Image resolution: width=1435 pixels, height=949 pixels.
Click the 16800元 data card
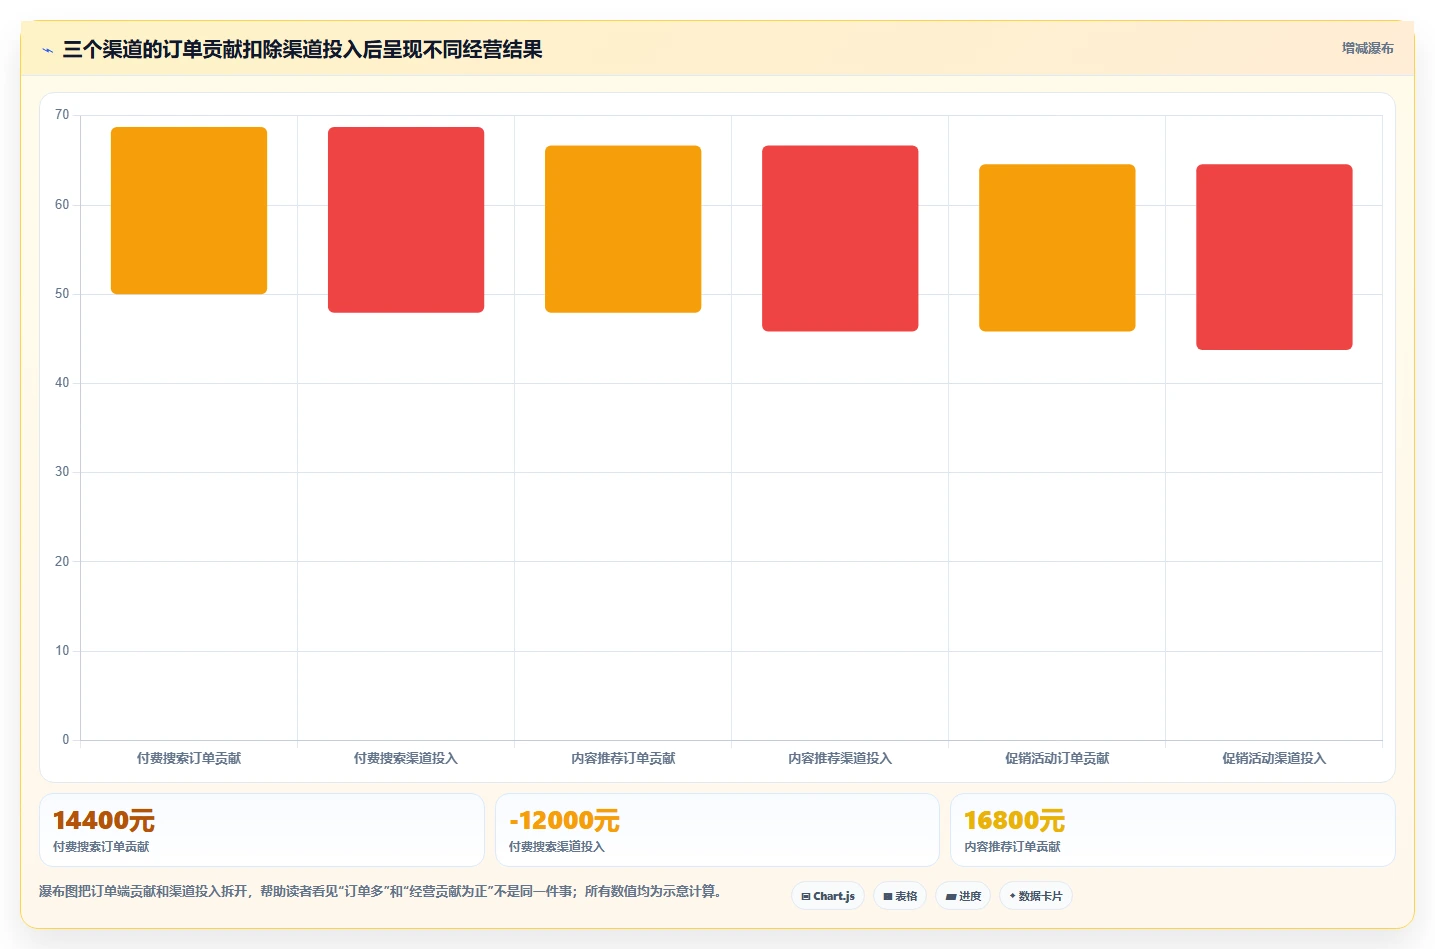1172,830
